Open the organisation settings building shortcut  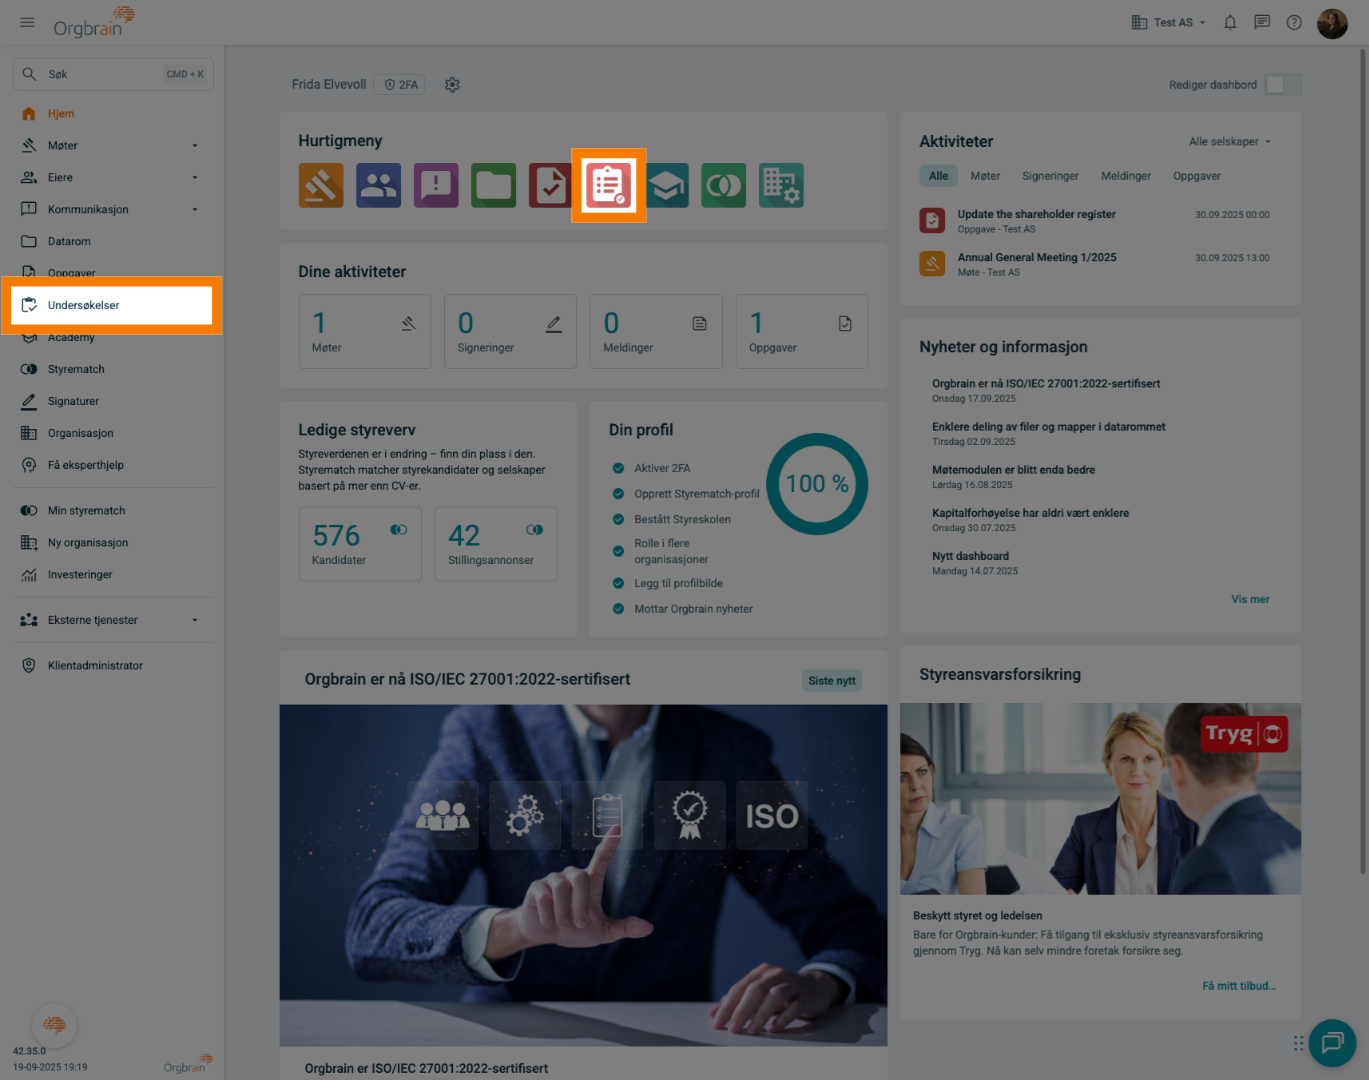pos(781,185)
